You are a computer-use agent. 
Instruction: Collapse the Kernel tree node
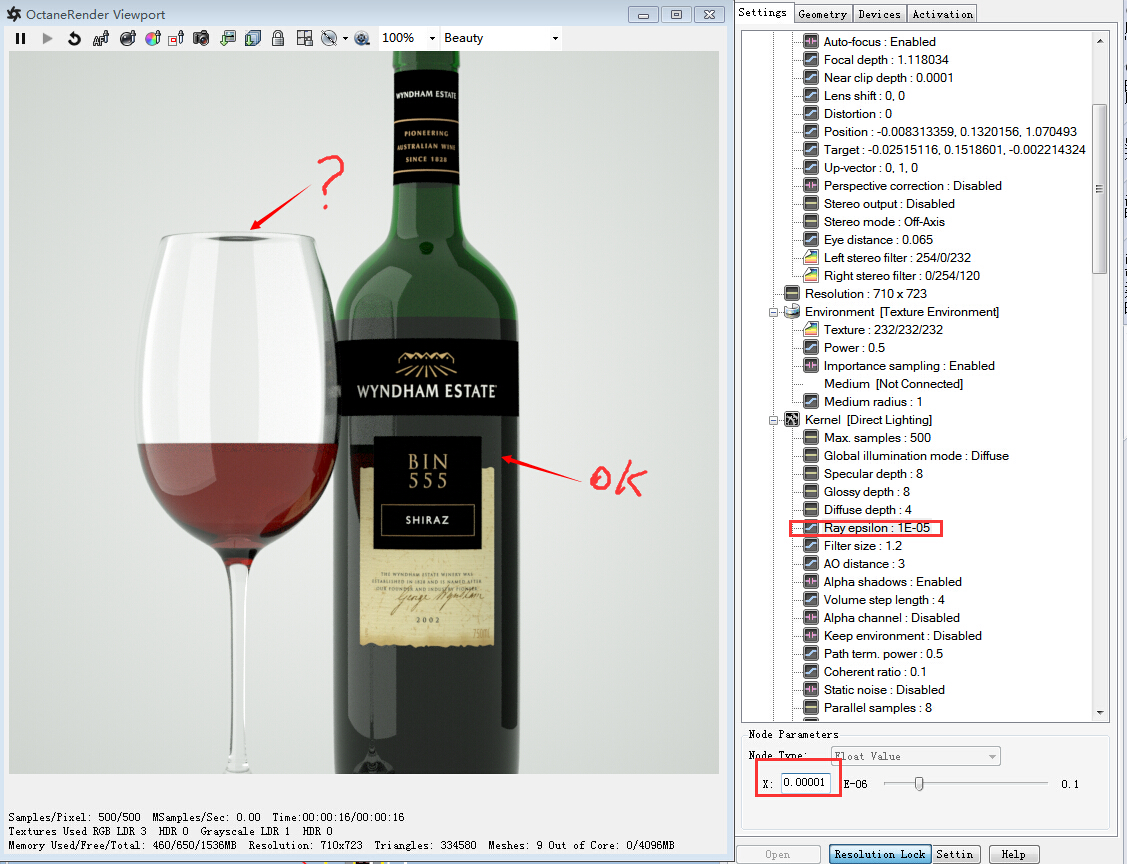coord(774,420)
